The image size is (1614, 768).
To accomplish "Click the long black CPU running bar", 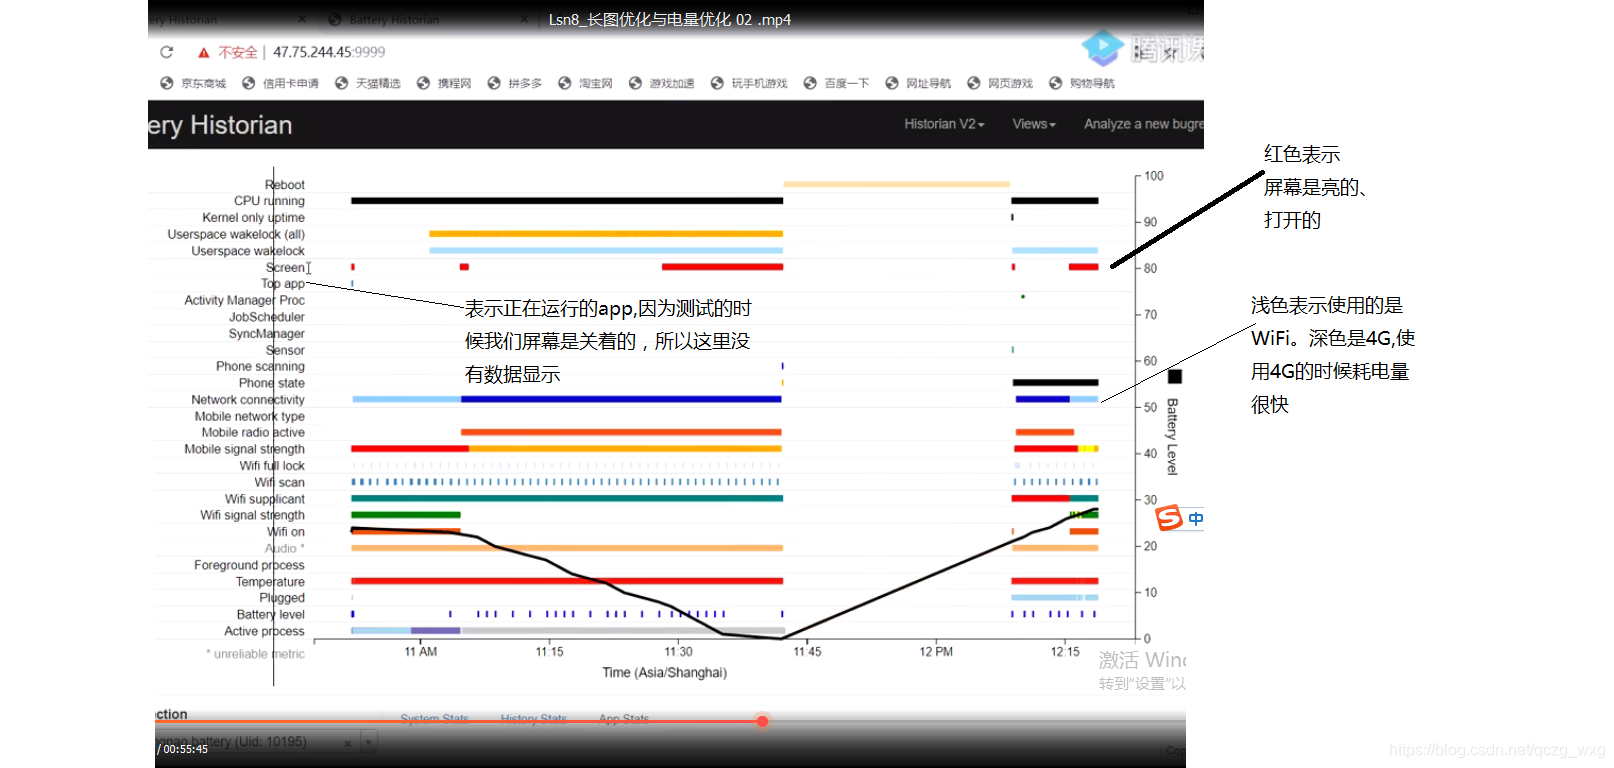I will pyautogui.click(x=567, y=201).
